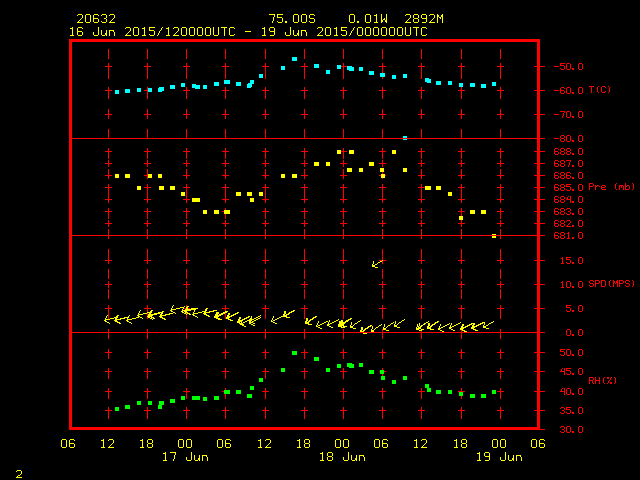Screen dimensions: 640x480
Task: Select the latitude text 75.00S
Action: tap(292, 19)
